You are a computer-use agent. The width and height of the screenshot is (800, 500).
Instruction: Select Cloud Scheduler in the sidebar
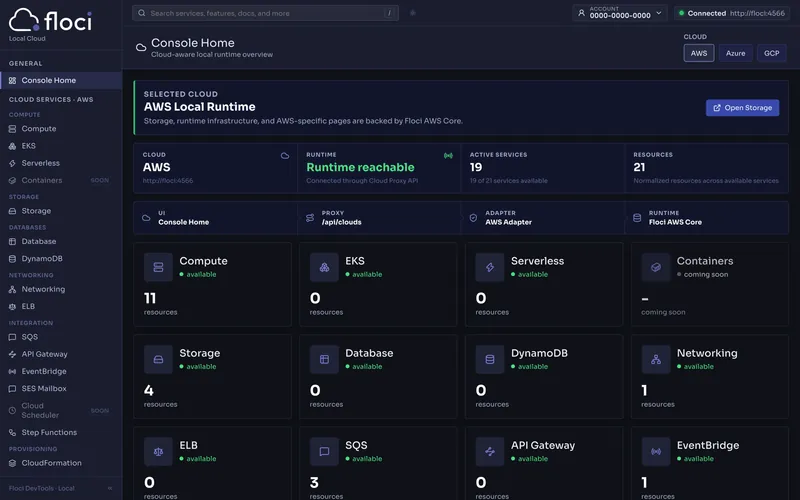pyautogui.click(x=61, y=410)
